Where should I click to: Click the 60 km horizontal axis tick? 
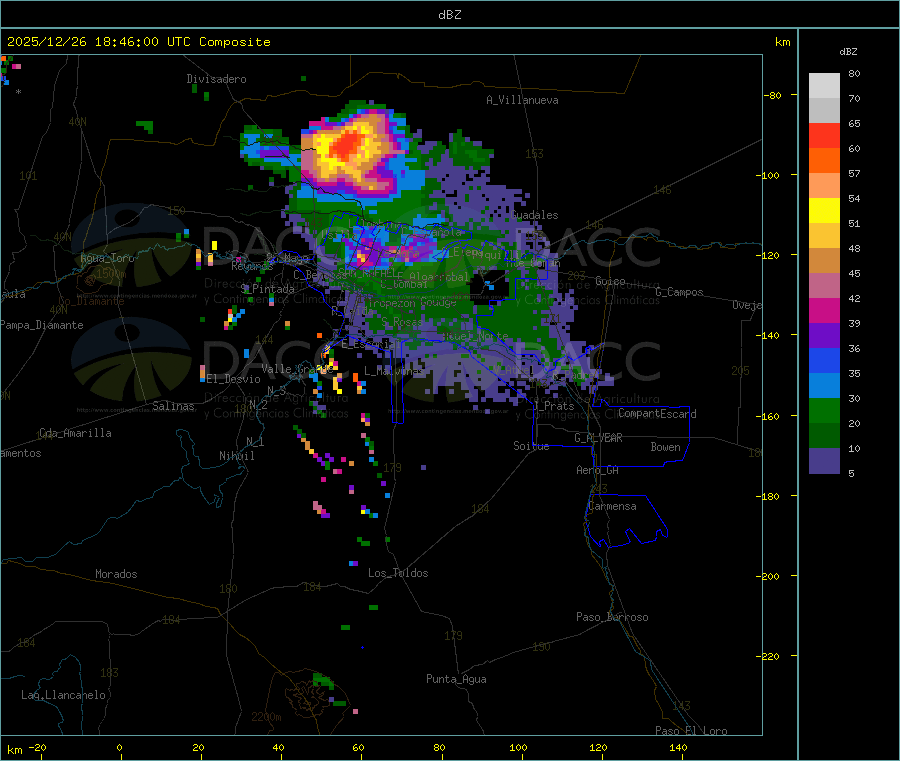[x=358, y=747]
